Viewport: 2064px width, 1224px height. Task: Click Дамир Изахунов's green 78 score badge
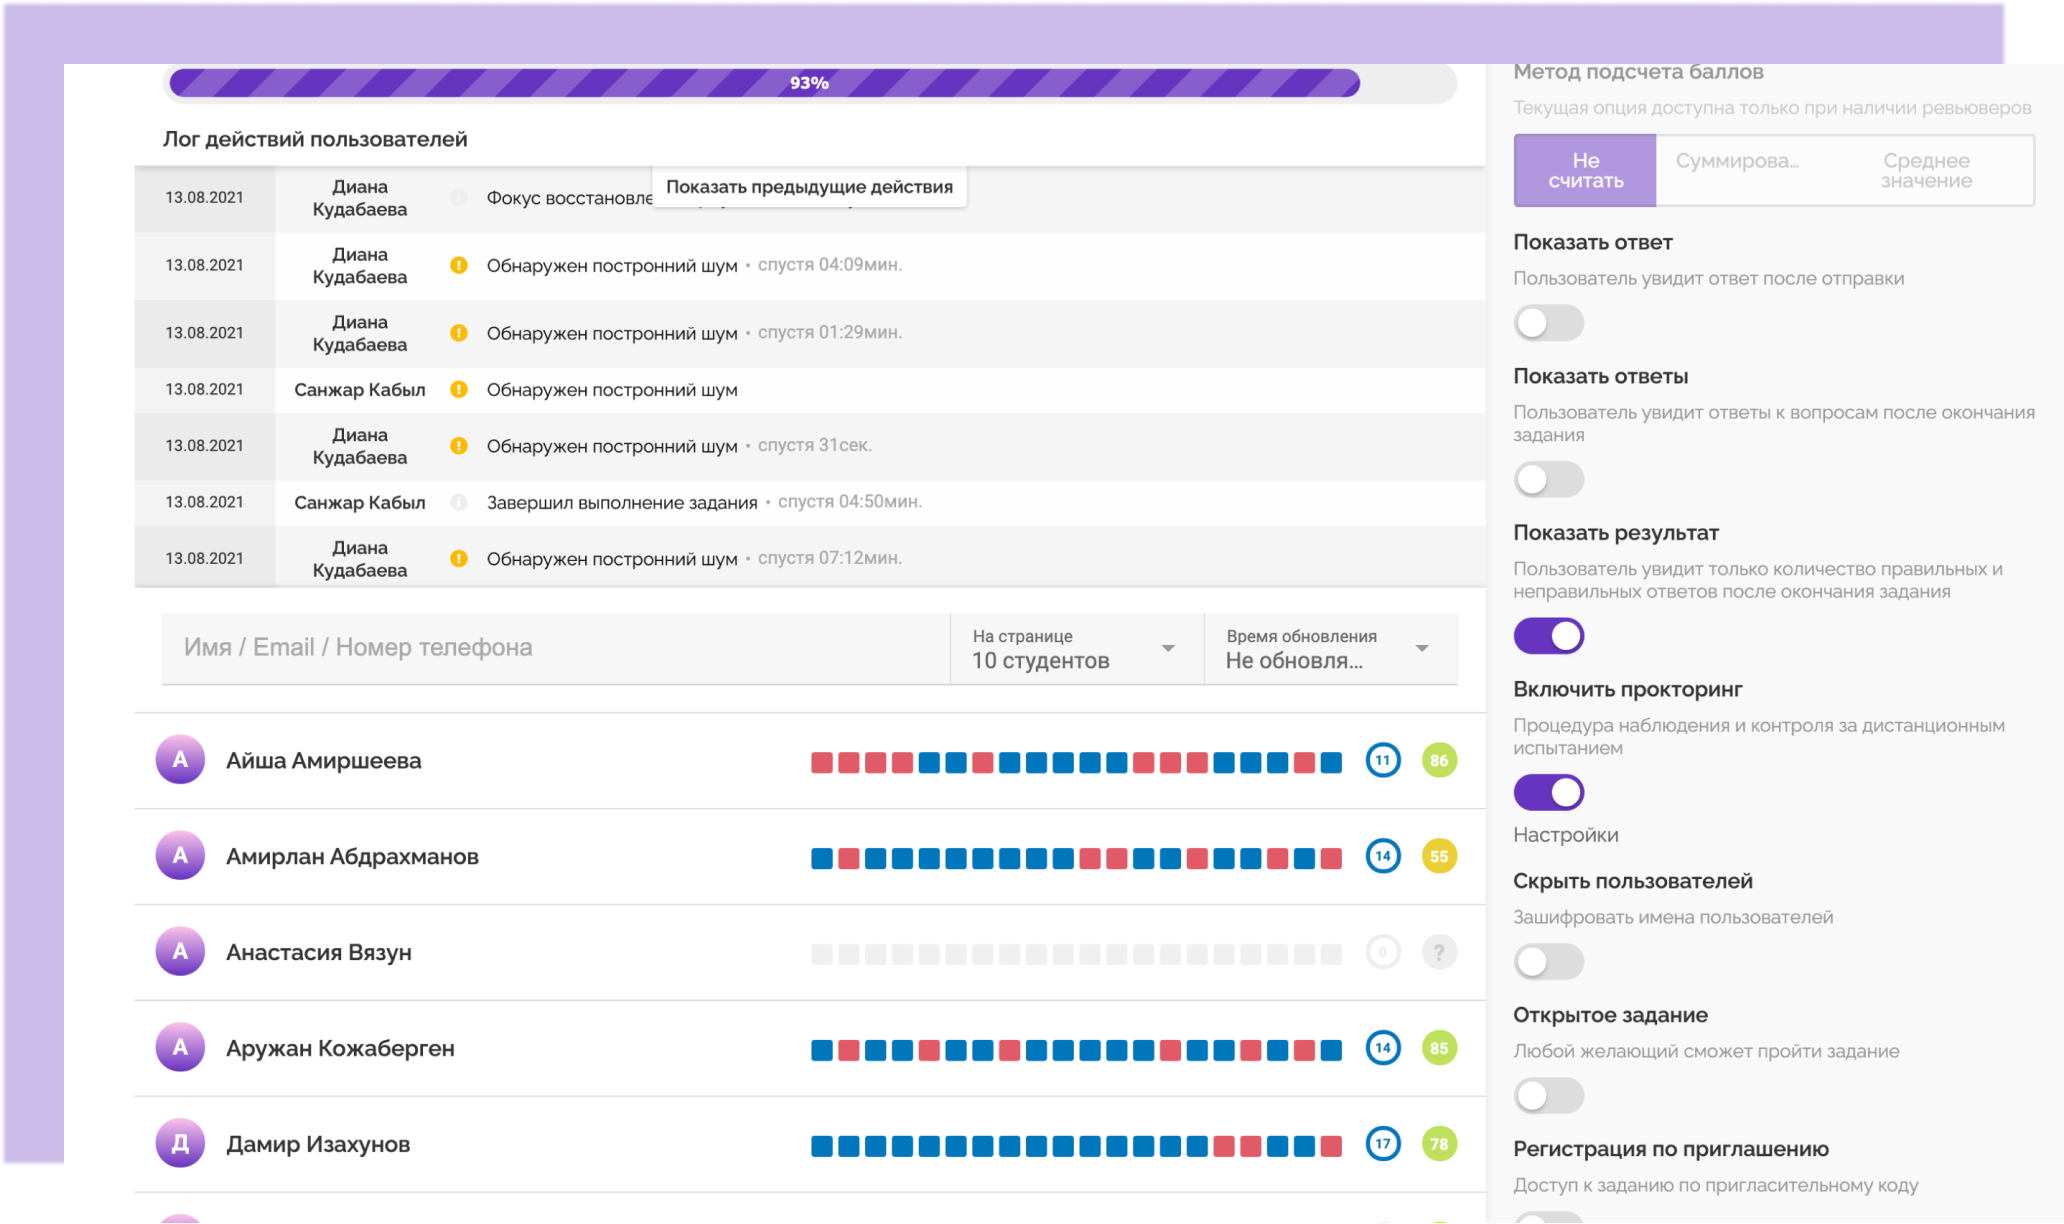[1439, 1144]
